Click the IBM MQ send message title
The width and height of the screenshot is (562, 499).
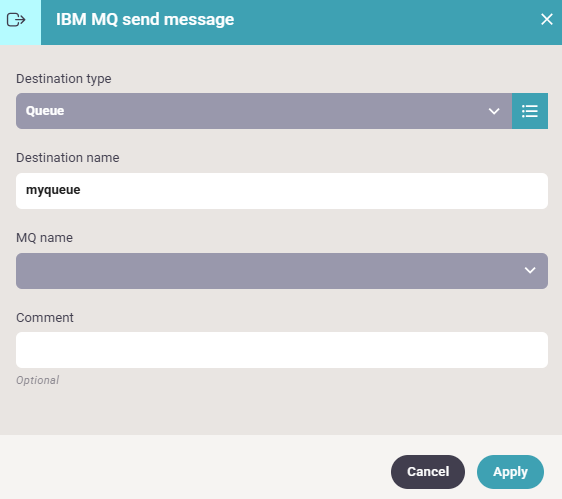pyautogui.click(x=145, y=20)
